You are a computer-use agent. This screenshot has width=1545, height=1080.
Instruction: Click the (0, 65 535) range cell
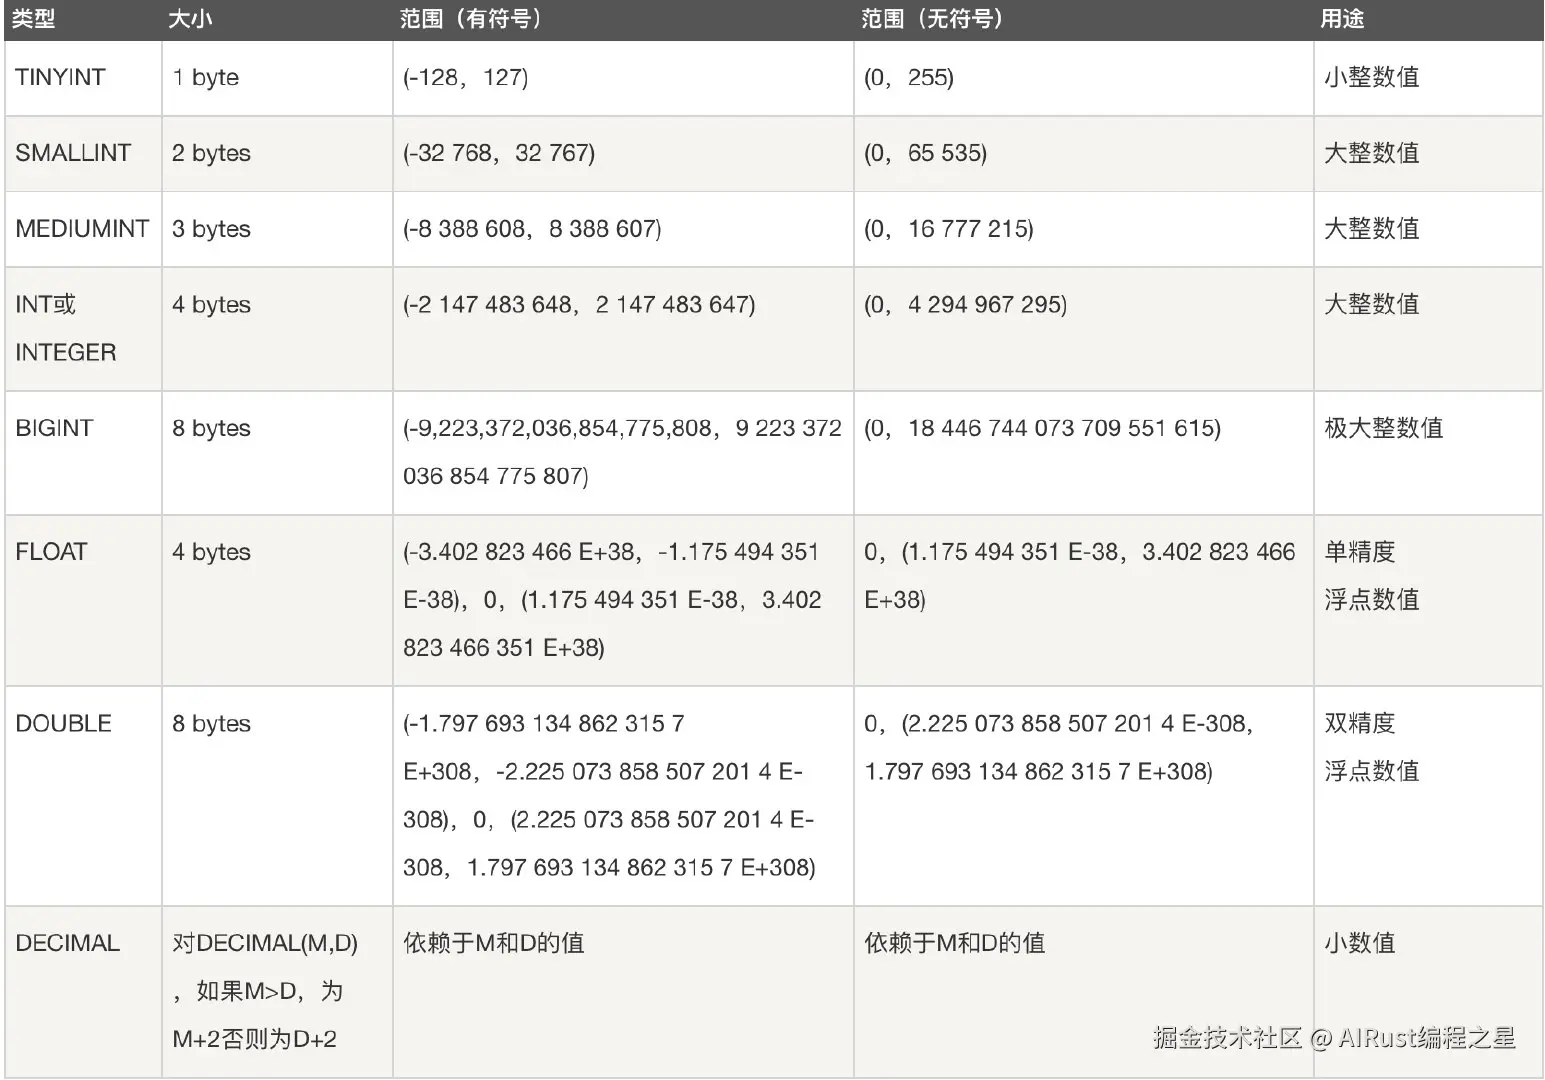[x=1083, y=153]
